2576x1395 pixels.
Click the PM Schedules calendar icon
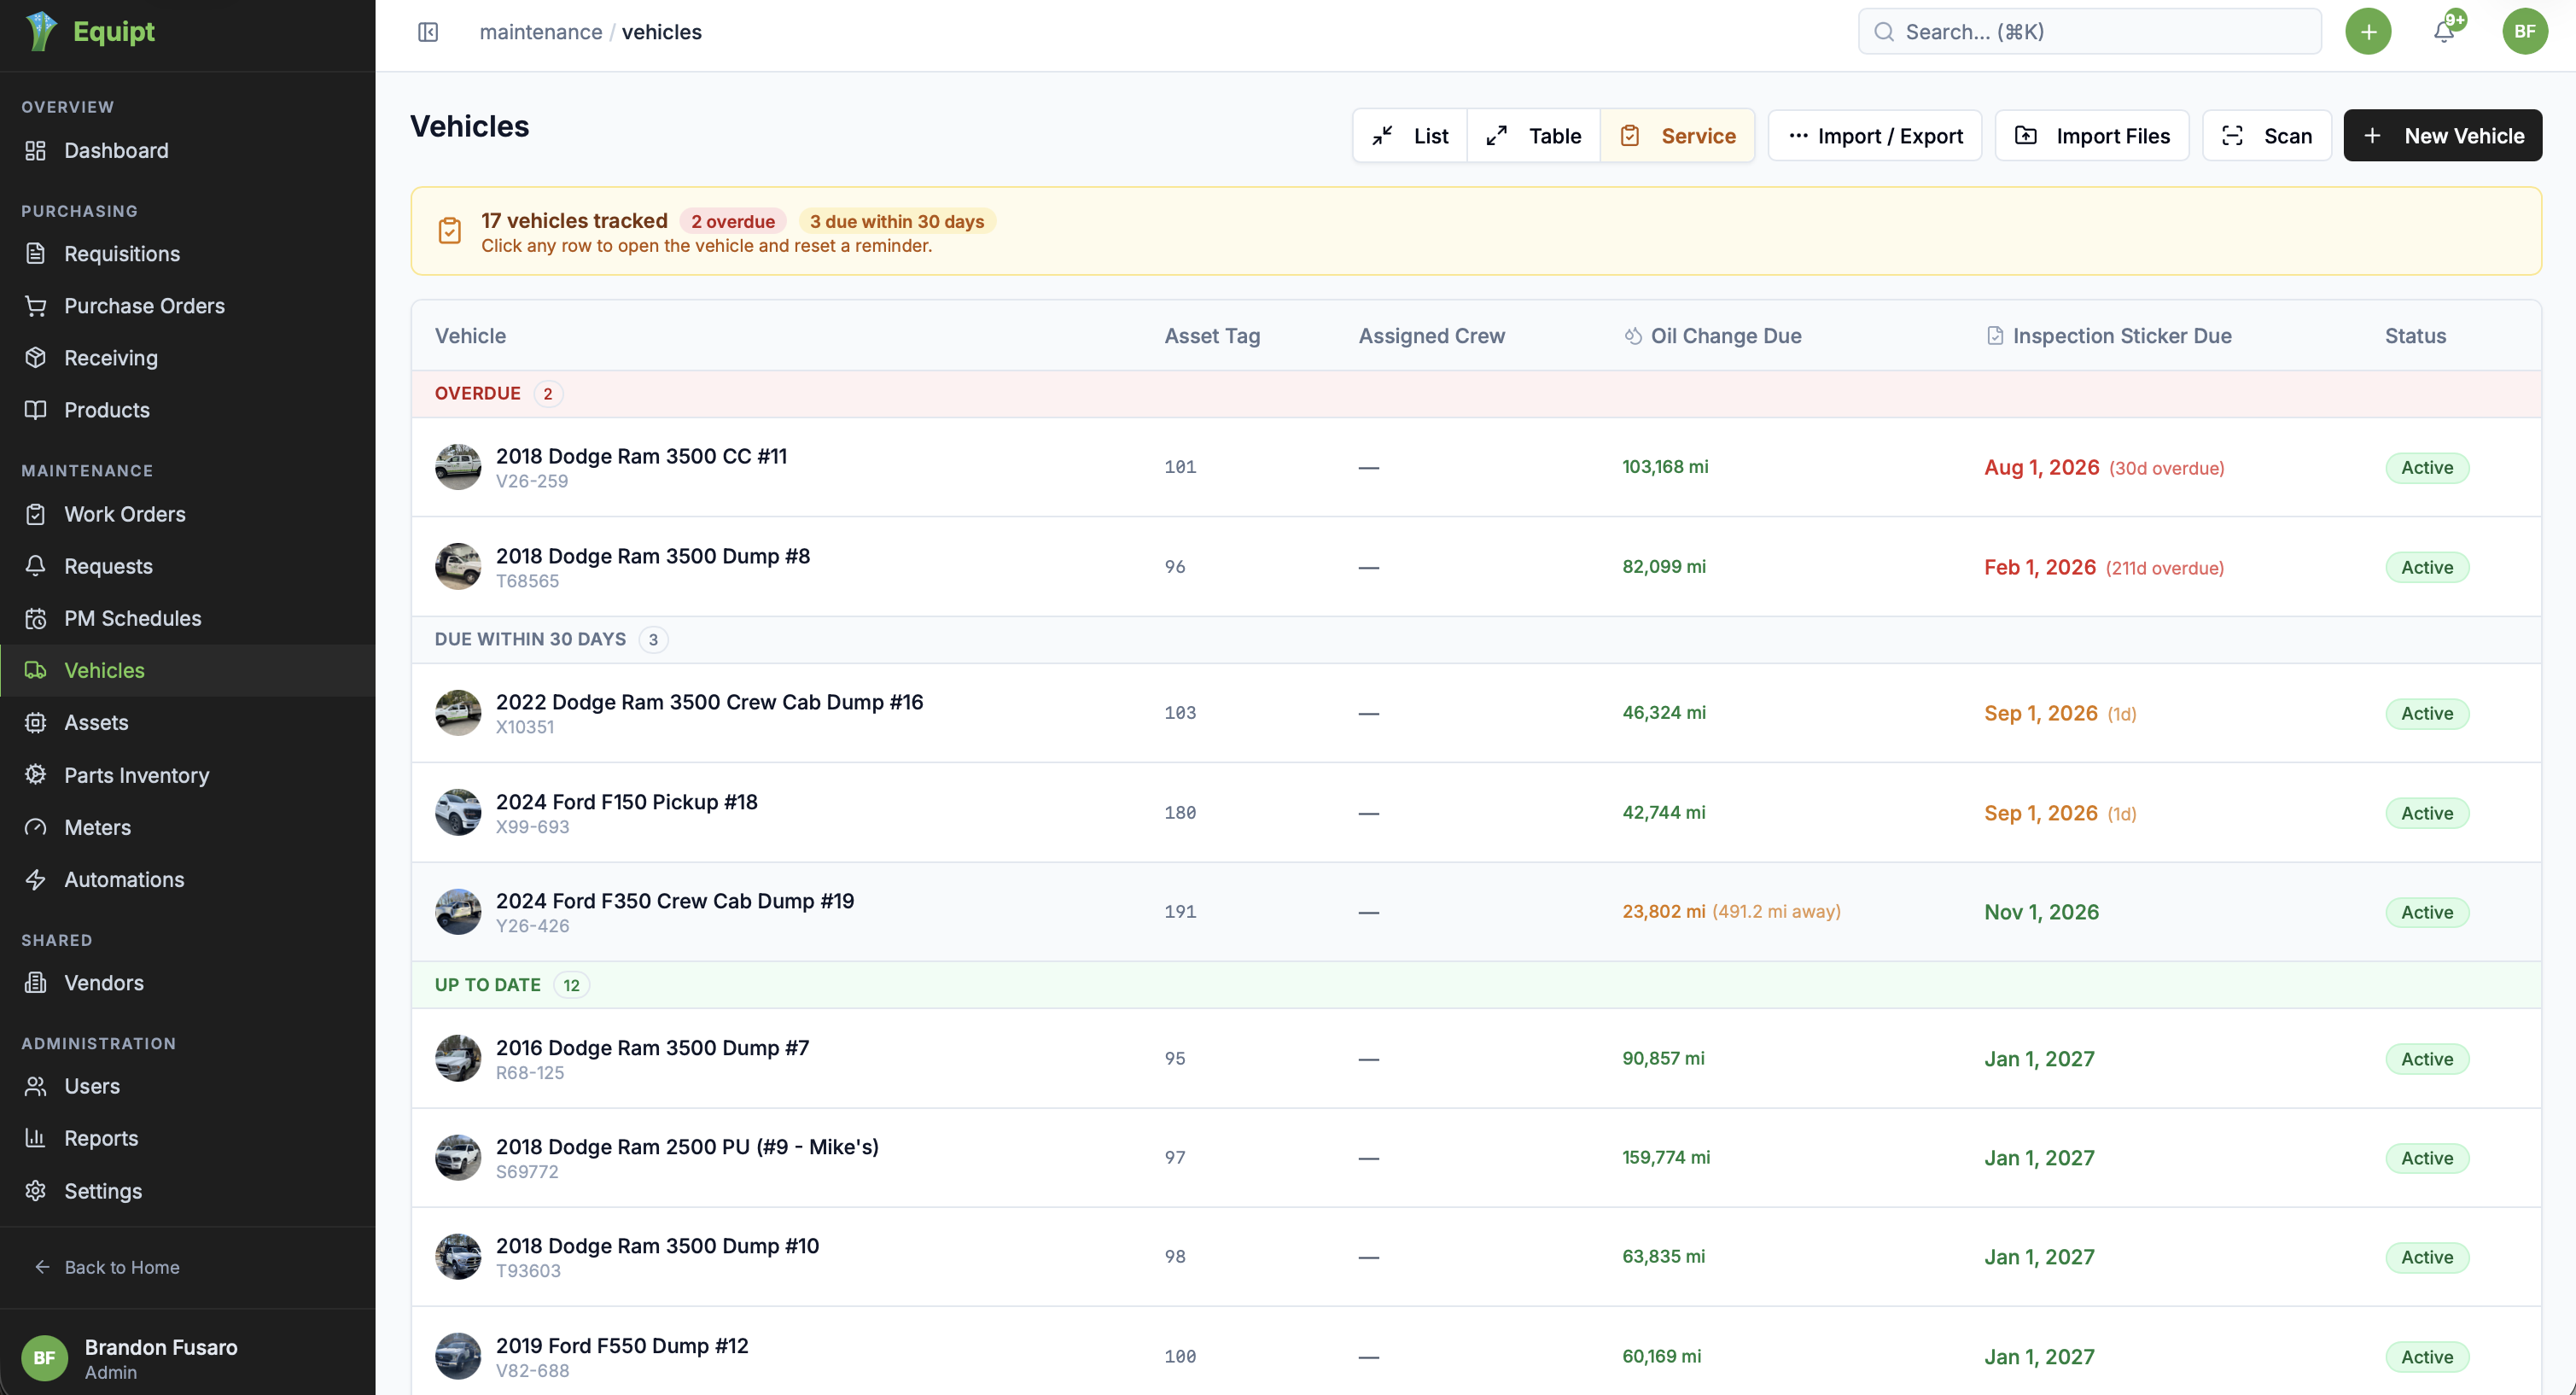36,618
